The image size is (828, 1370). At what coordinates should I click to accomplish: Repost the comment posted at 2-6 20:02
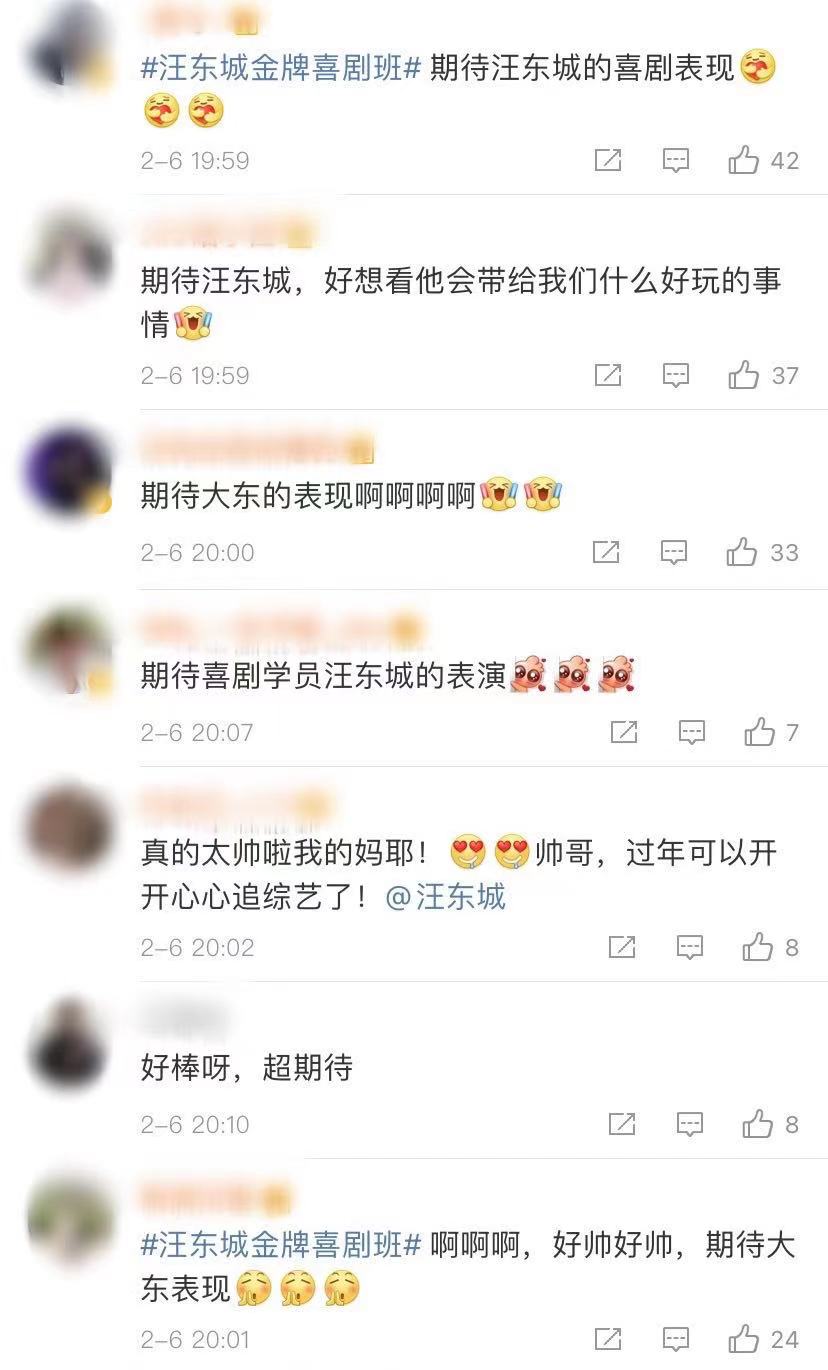622,947
